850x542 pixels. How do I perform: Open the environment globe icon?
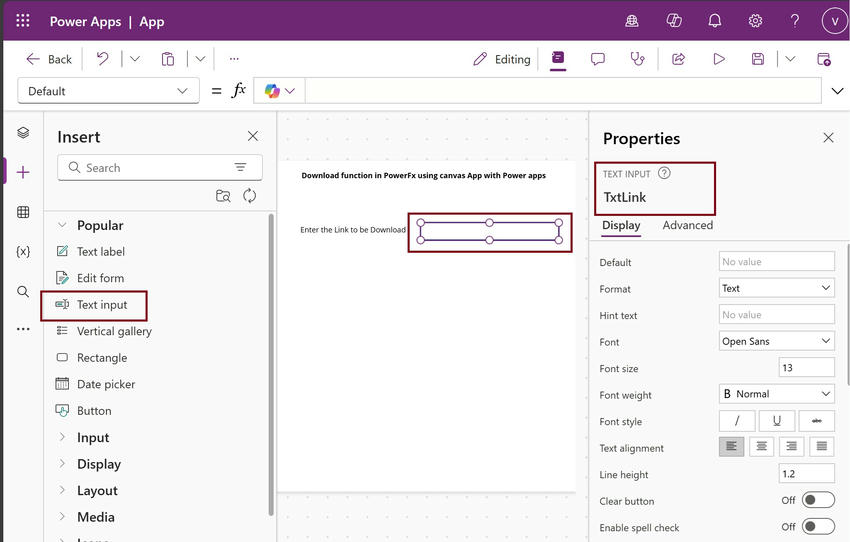point(632,21)
